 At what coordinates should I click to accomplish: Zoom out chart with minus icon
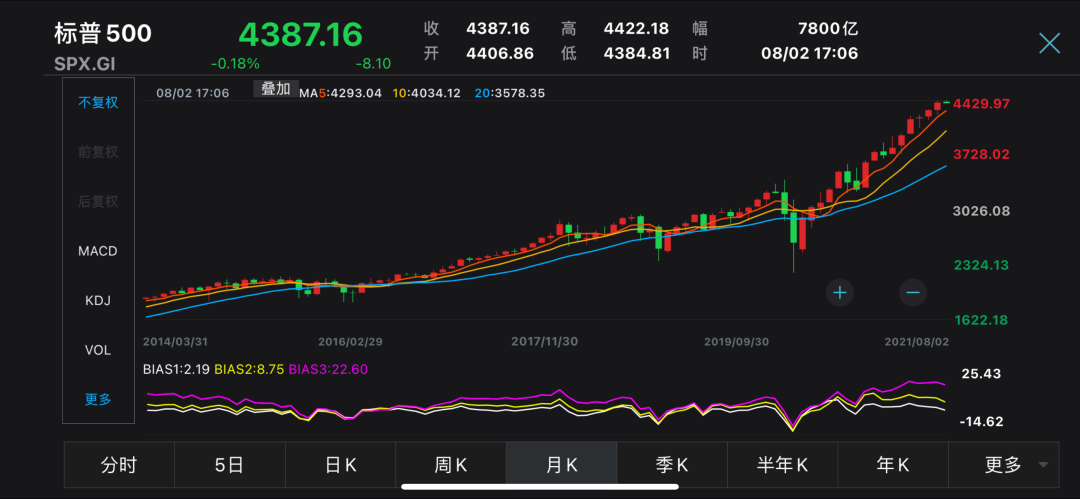click(x=913, y=293)
